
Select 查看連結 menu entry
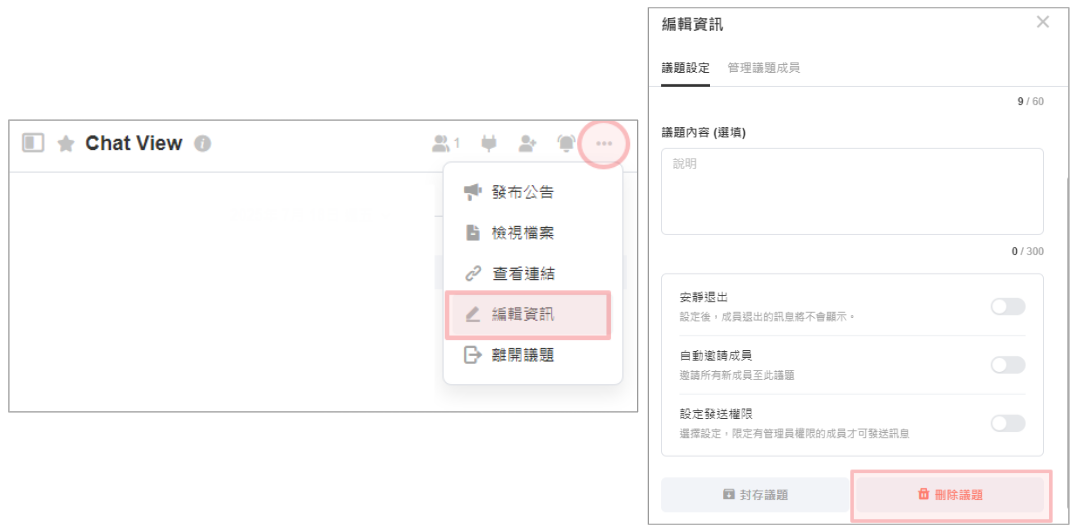click(522, 273)
